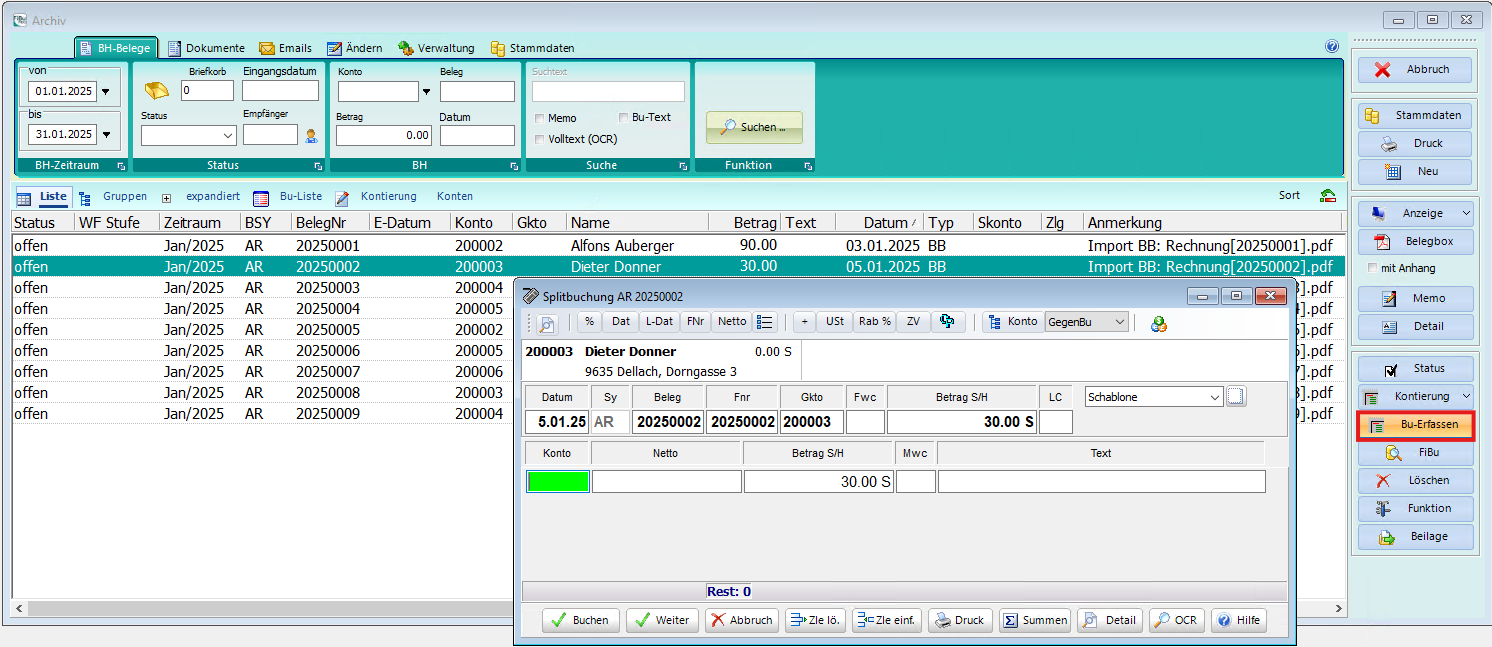Enable the Memo search checkbox
Screen dimensions: 1492x647
pos(540,119)
